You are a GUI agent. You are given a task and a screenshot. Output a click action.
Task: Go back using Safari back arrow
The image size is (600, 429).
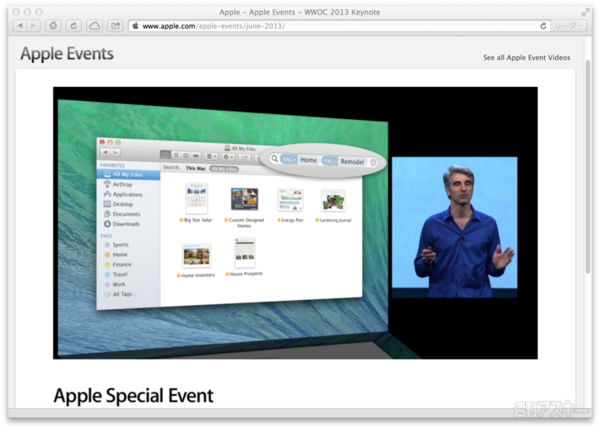click(x=20, y=26)
